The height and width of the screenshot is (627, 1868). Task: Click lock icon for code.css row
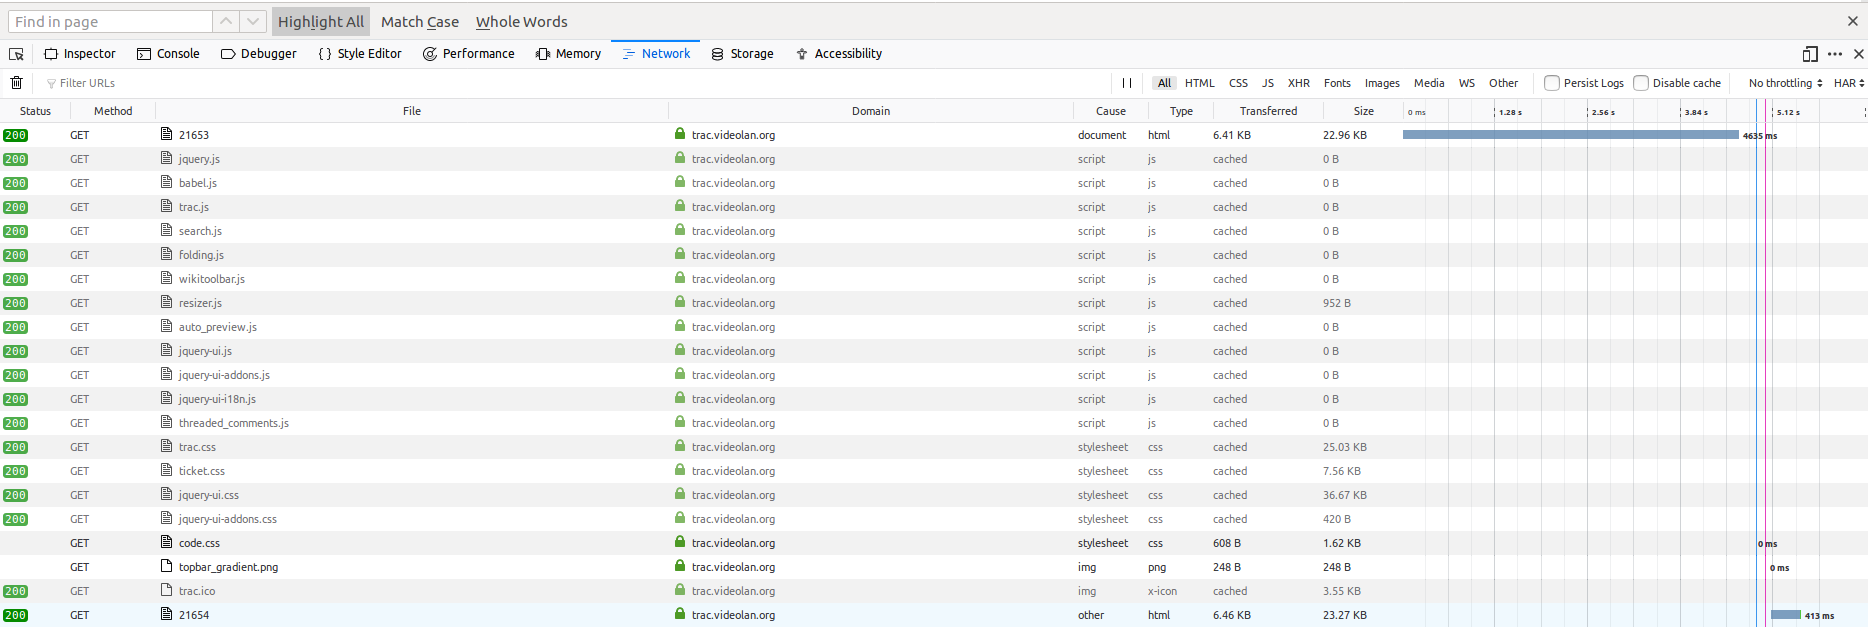(680, 542)
